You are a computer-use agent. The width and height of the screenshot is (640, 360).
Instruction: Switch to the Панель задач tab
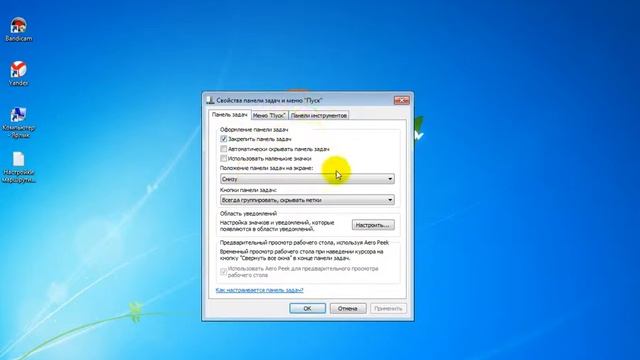(229, 115)
